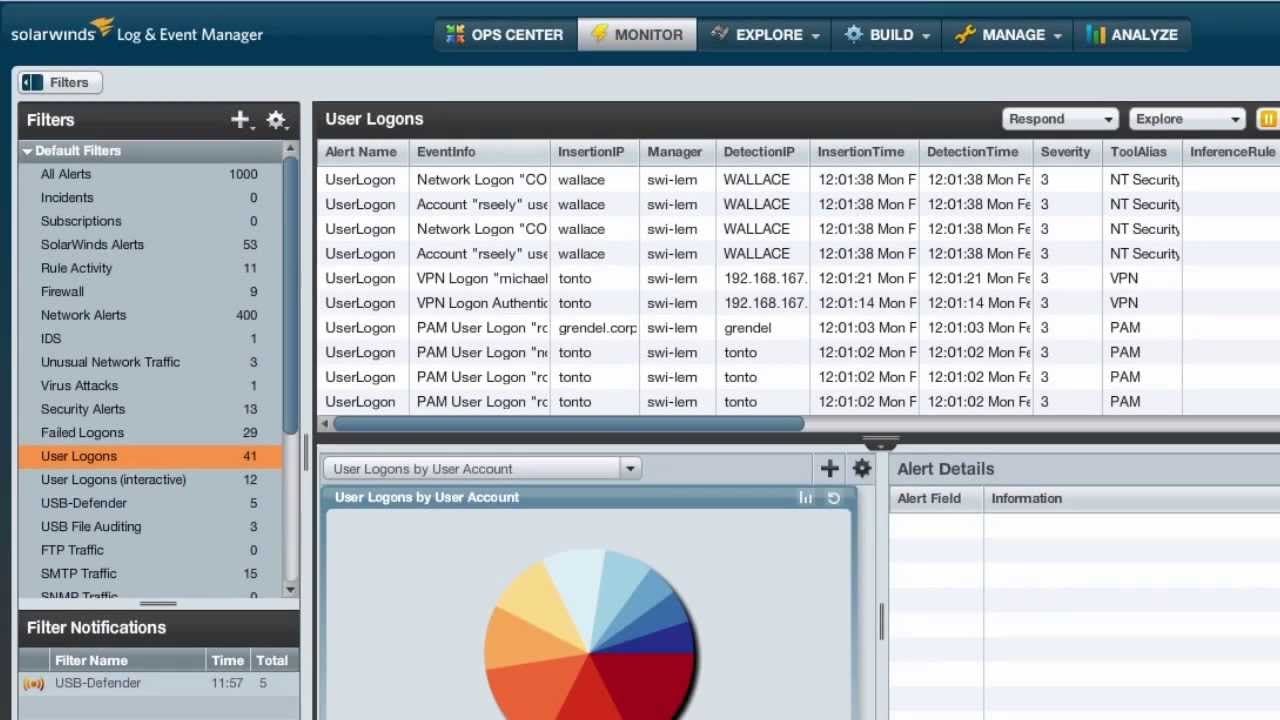Open the ANALYZE tab
1280x720 pixels.
[x=1132, y=35]
